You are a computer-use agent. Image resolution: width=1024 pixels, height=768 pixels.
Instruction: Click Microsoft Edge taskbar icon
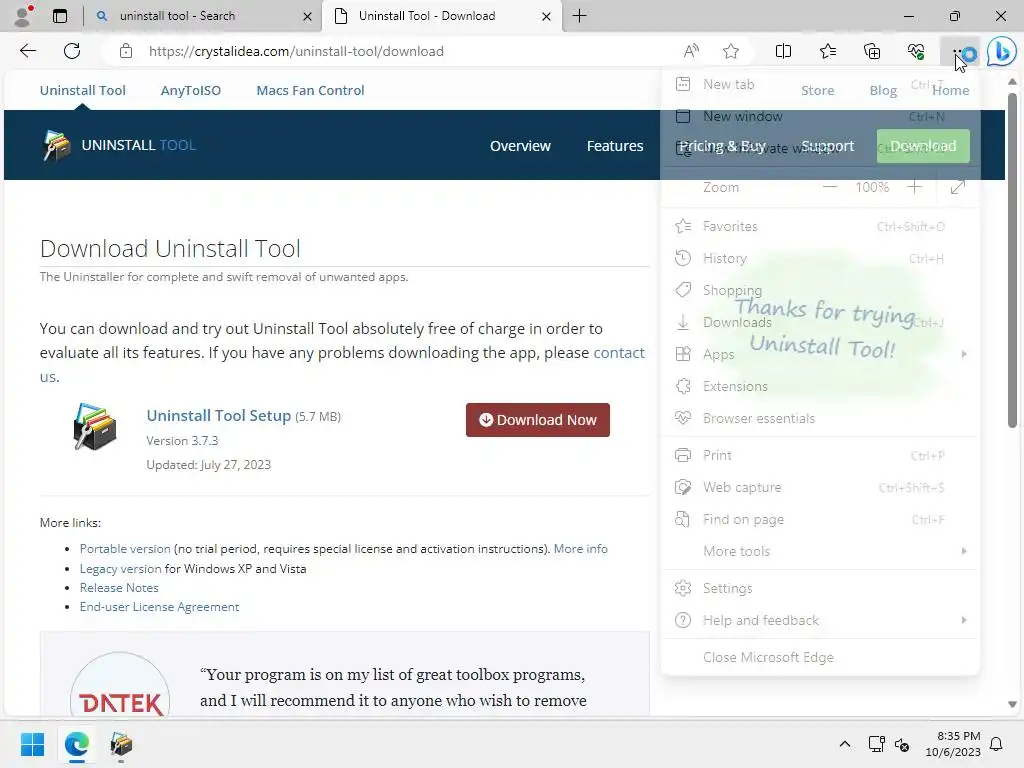pos(76,744)
